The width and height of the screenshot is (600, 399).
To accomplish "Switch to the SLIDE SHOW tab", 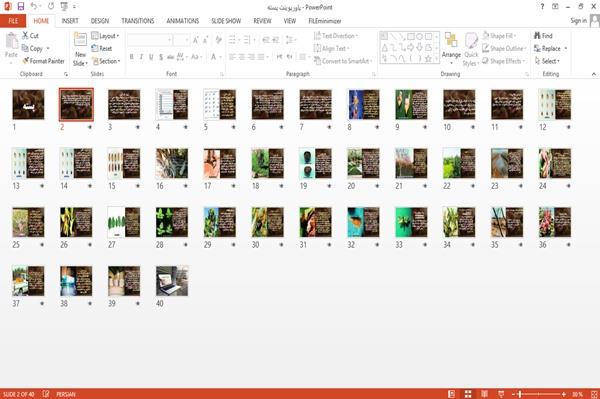I will pos(226,21).
